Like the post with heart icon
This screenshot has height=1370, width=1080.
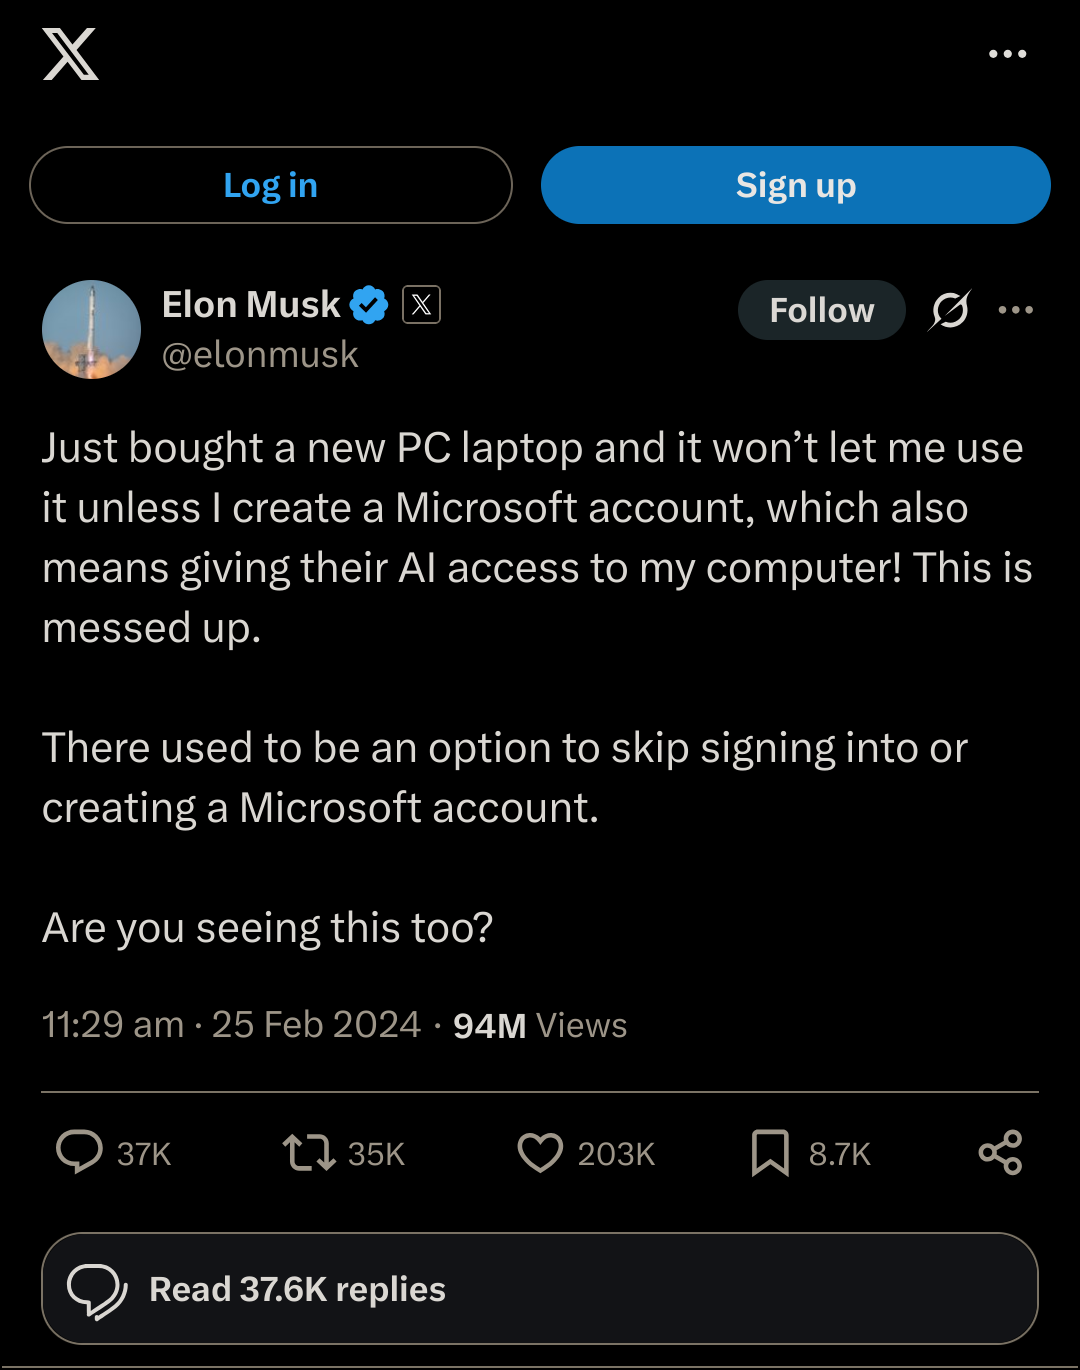(540, 1152)
